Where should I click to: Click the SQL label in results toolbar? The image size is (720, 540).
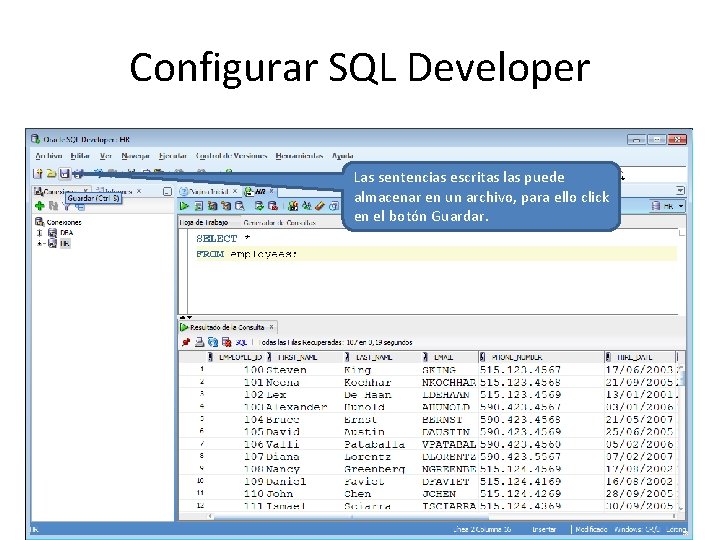point(241,342)
